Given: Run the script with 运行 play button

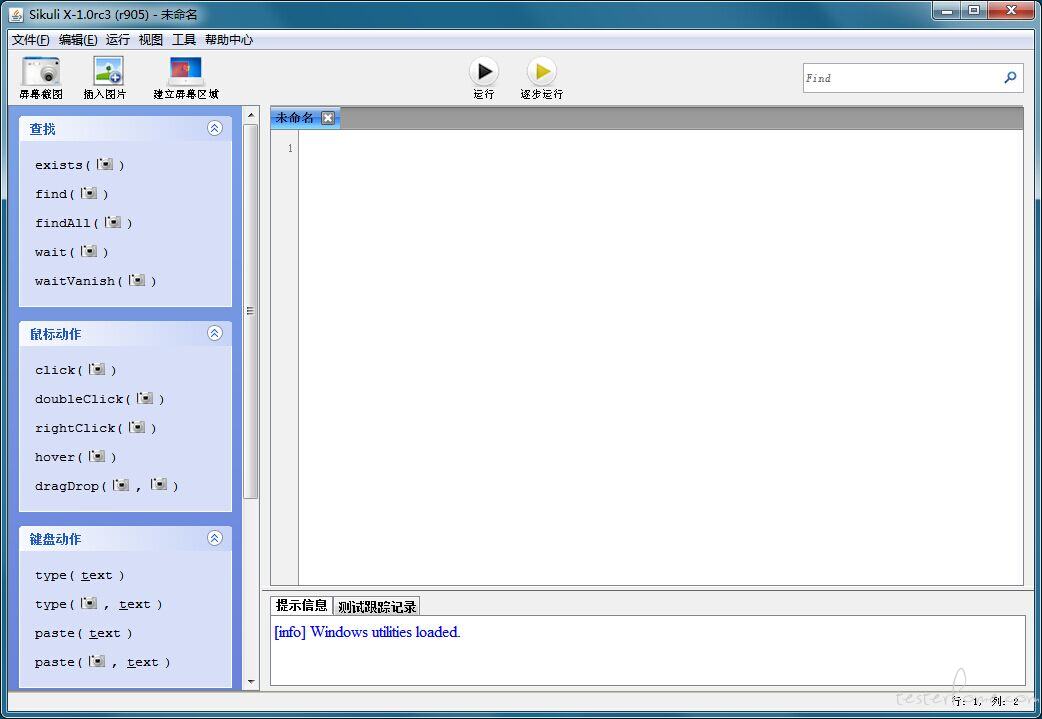Looking at the screenshot, I should pyautogui.click(x=484, y=70).
